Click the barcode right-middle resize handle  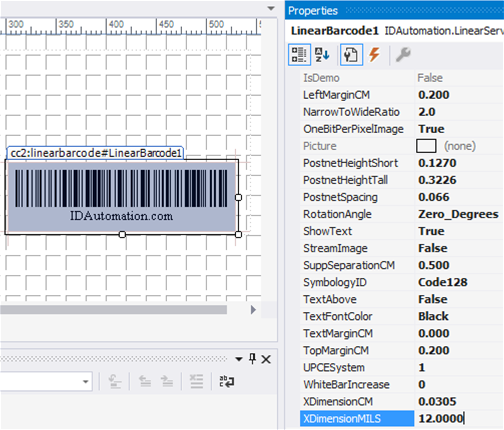tap(238, 197)
